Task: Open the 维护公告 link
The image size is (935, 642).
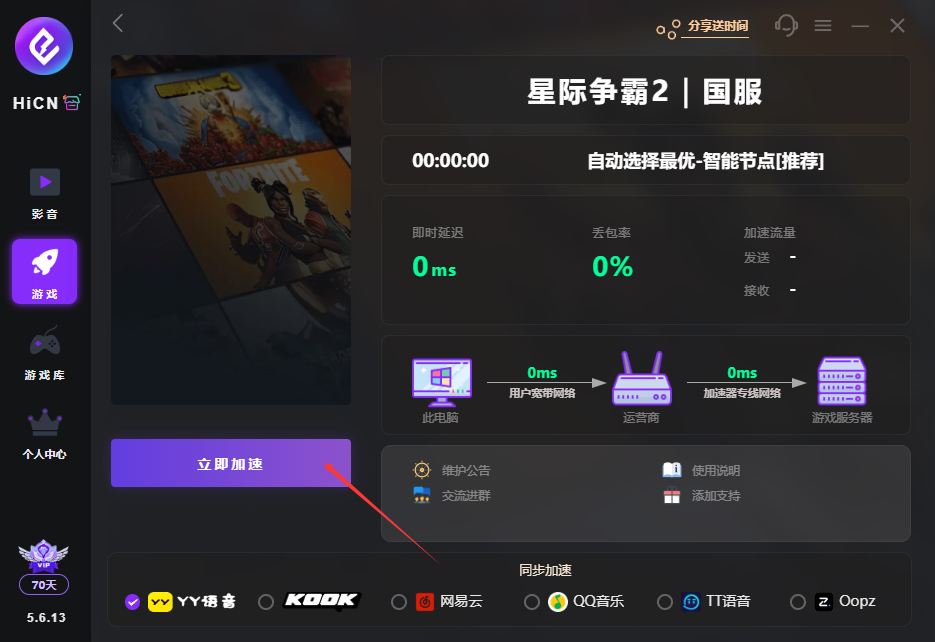Action: (466, 470)
